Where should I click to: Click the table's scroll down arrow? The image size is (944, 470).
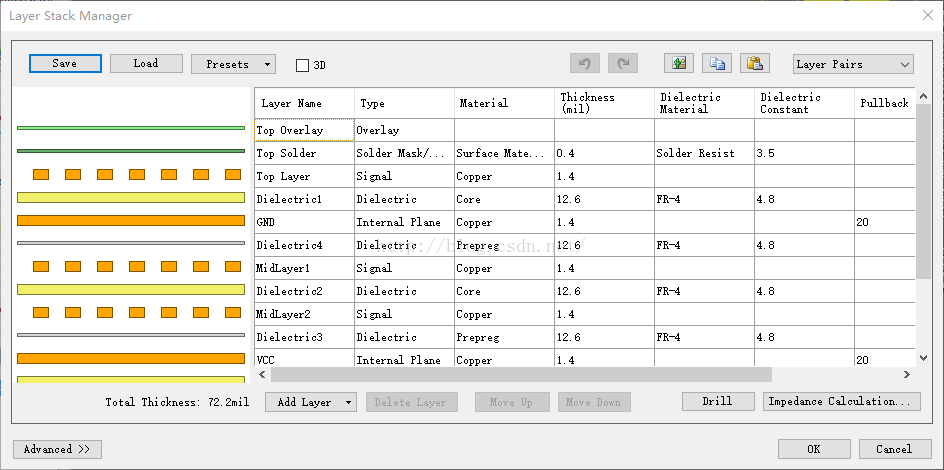tap(924, 357)
